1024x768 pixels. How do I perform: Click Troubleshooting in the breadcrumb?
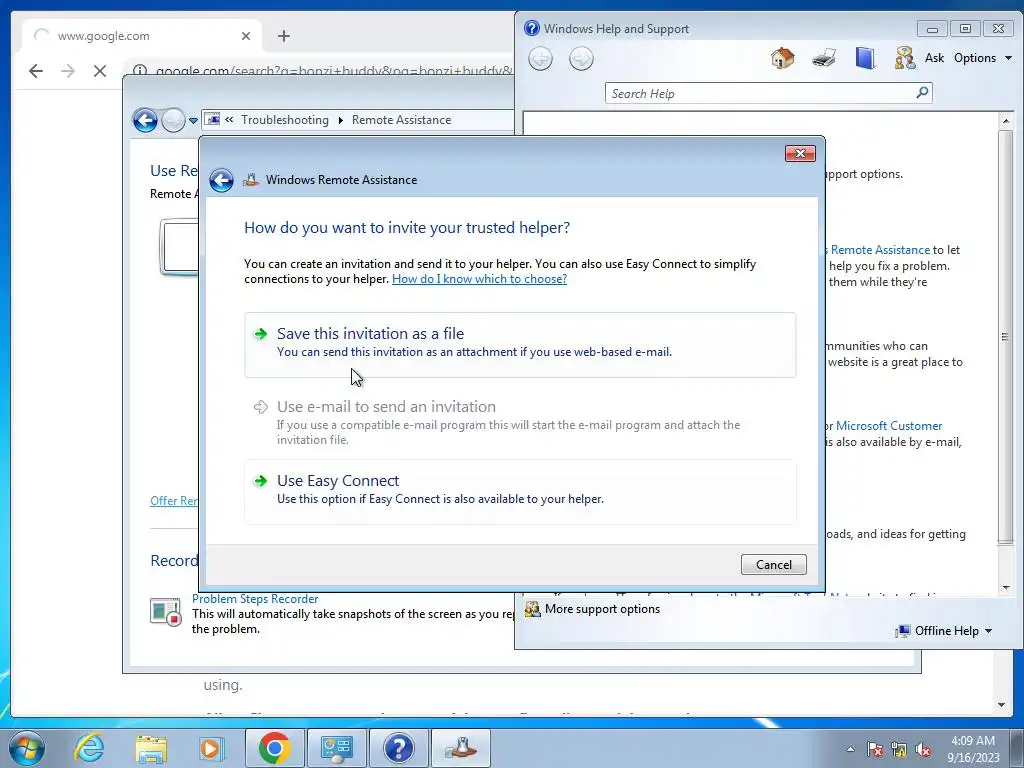pos(285,120)
